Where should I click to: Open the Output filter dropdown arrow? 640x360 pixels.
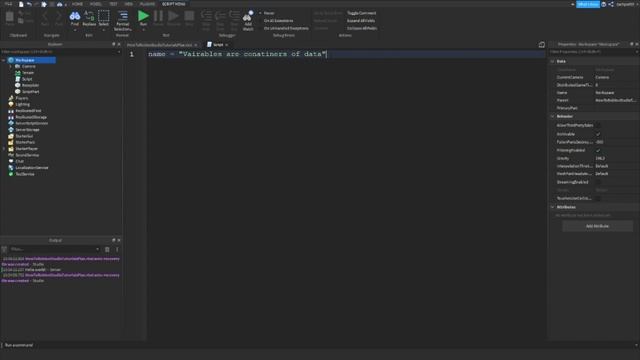click(97, 249)
